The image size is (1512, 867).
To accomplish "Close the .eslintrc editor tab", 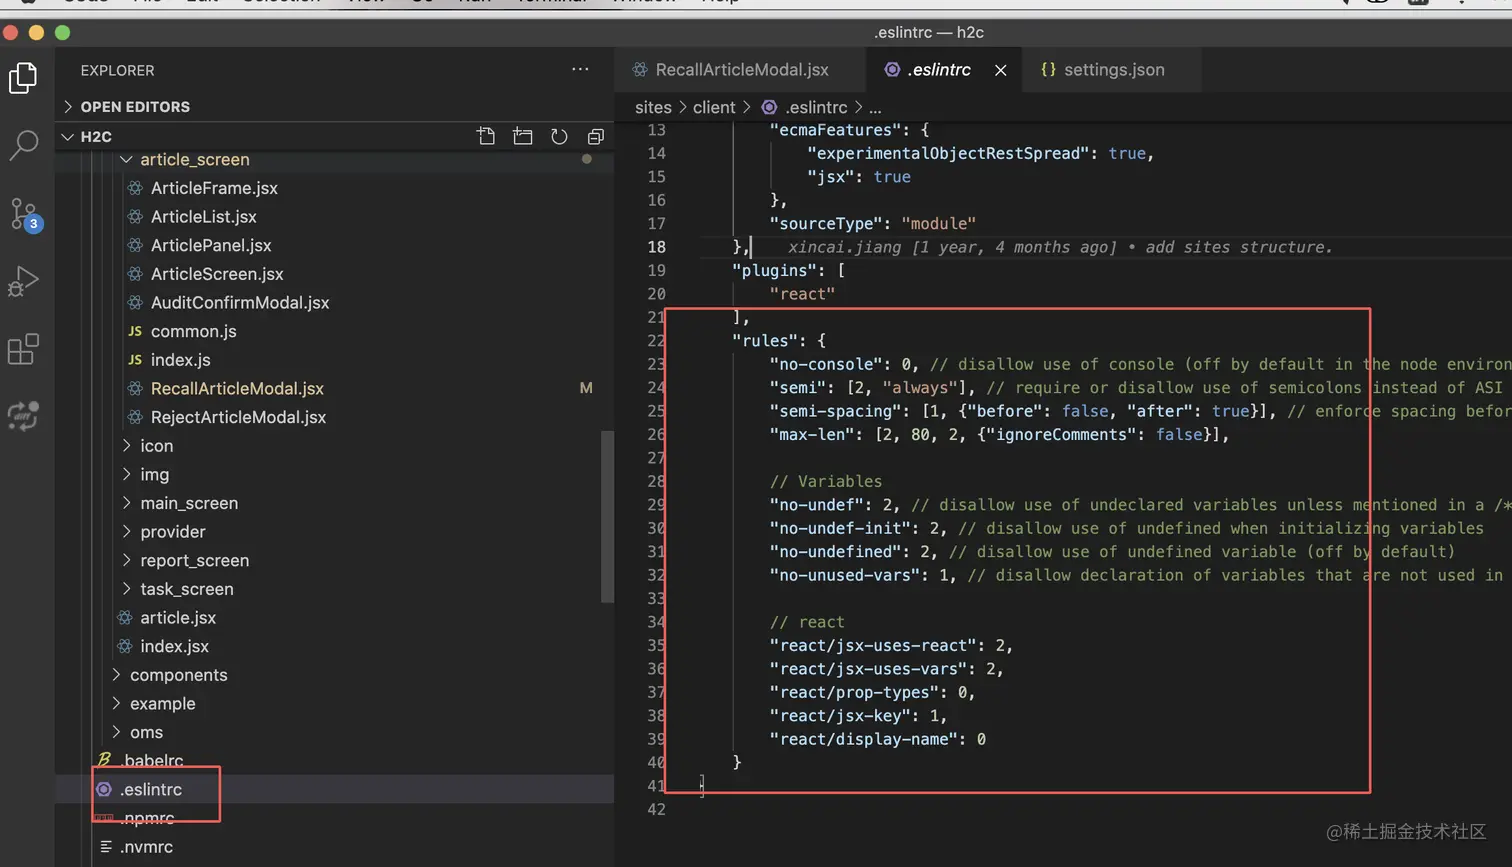I will point(1000,70).
